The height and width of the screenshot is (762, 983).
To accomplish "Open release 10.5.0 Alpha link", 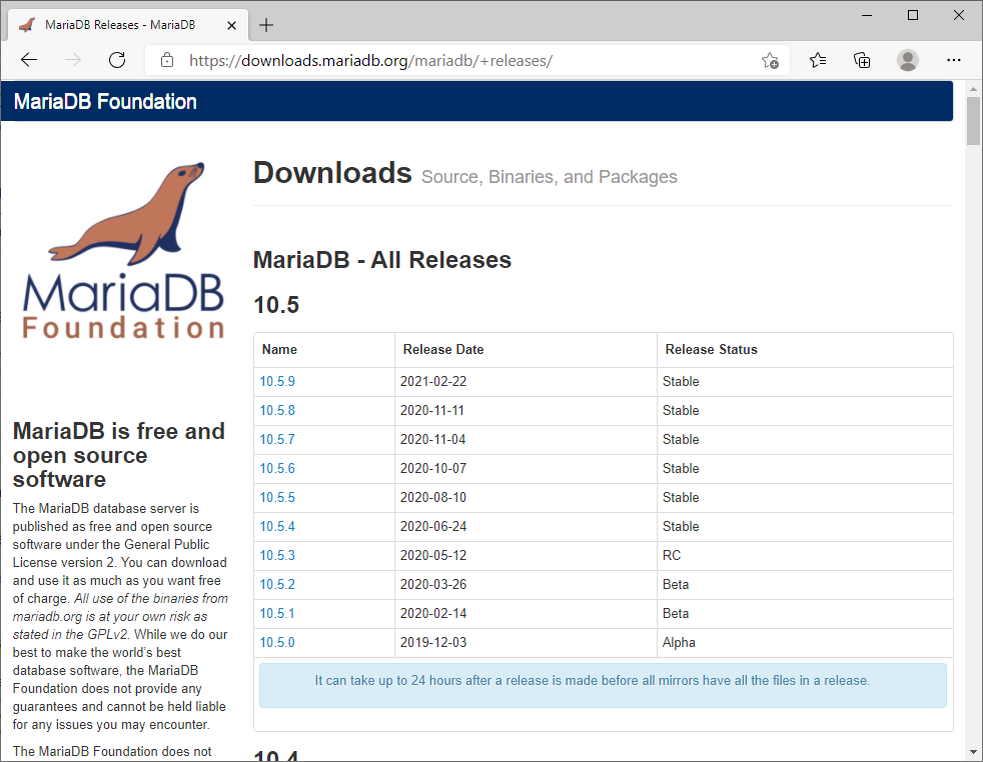I will pos(277,642).
